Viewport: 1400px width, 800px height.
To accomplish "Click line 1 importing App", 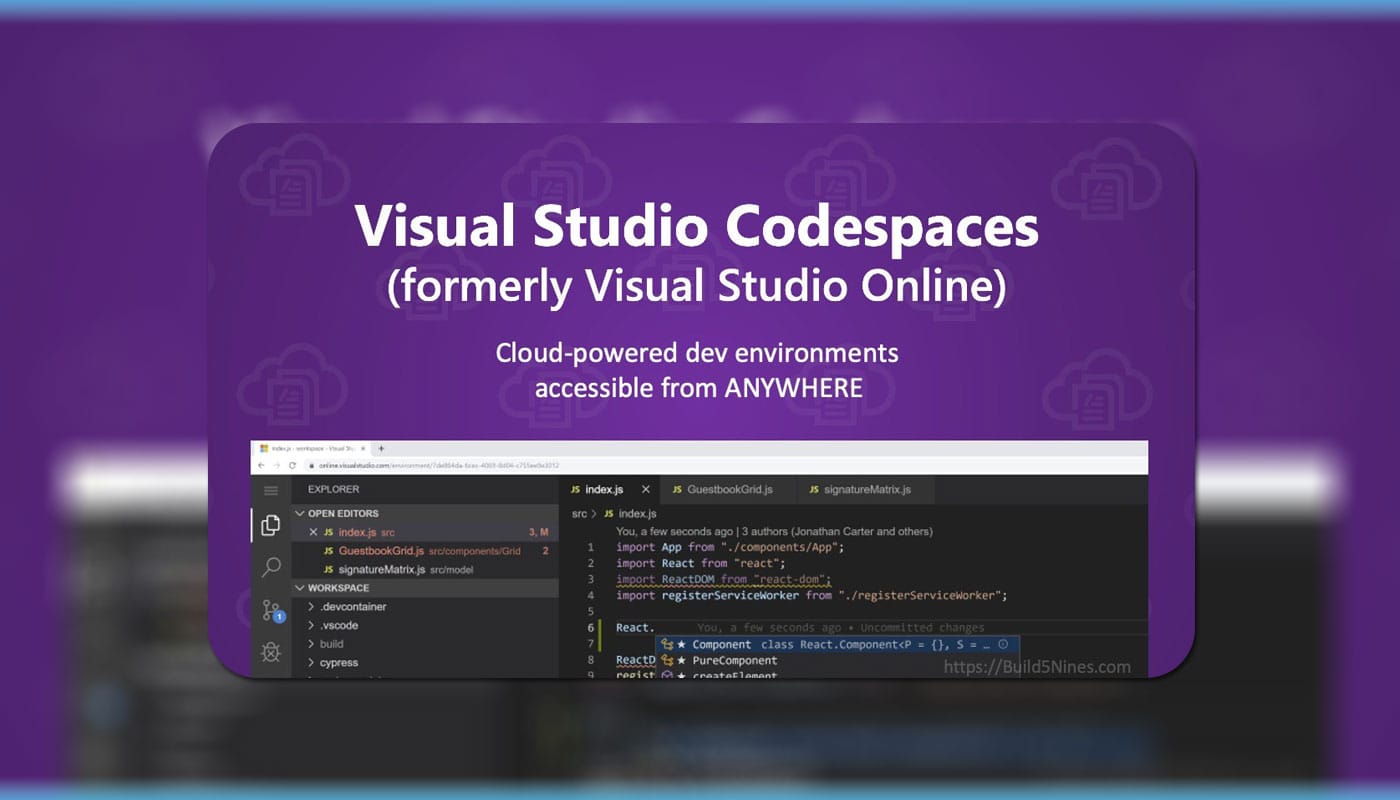I will [x=731, y=547].
